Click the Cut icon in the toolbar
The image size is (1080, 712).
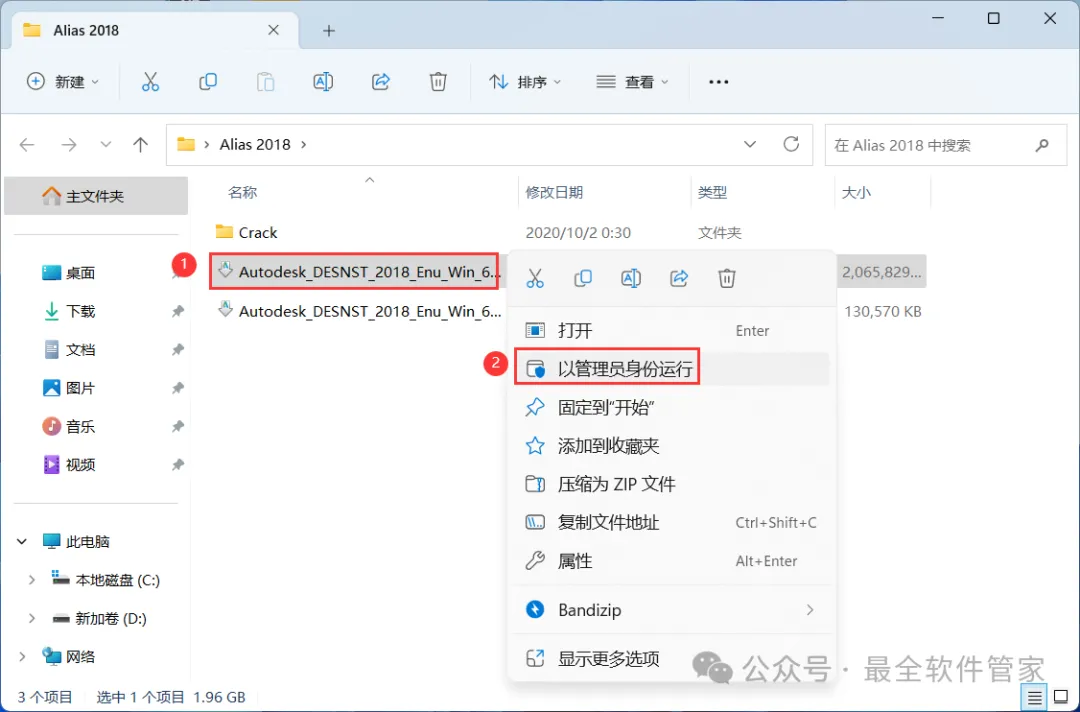(150, 82)
